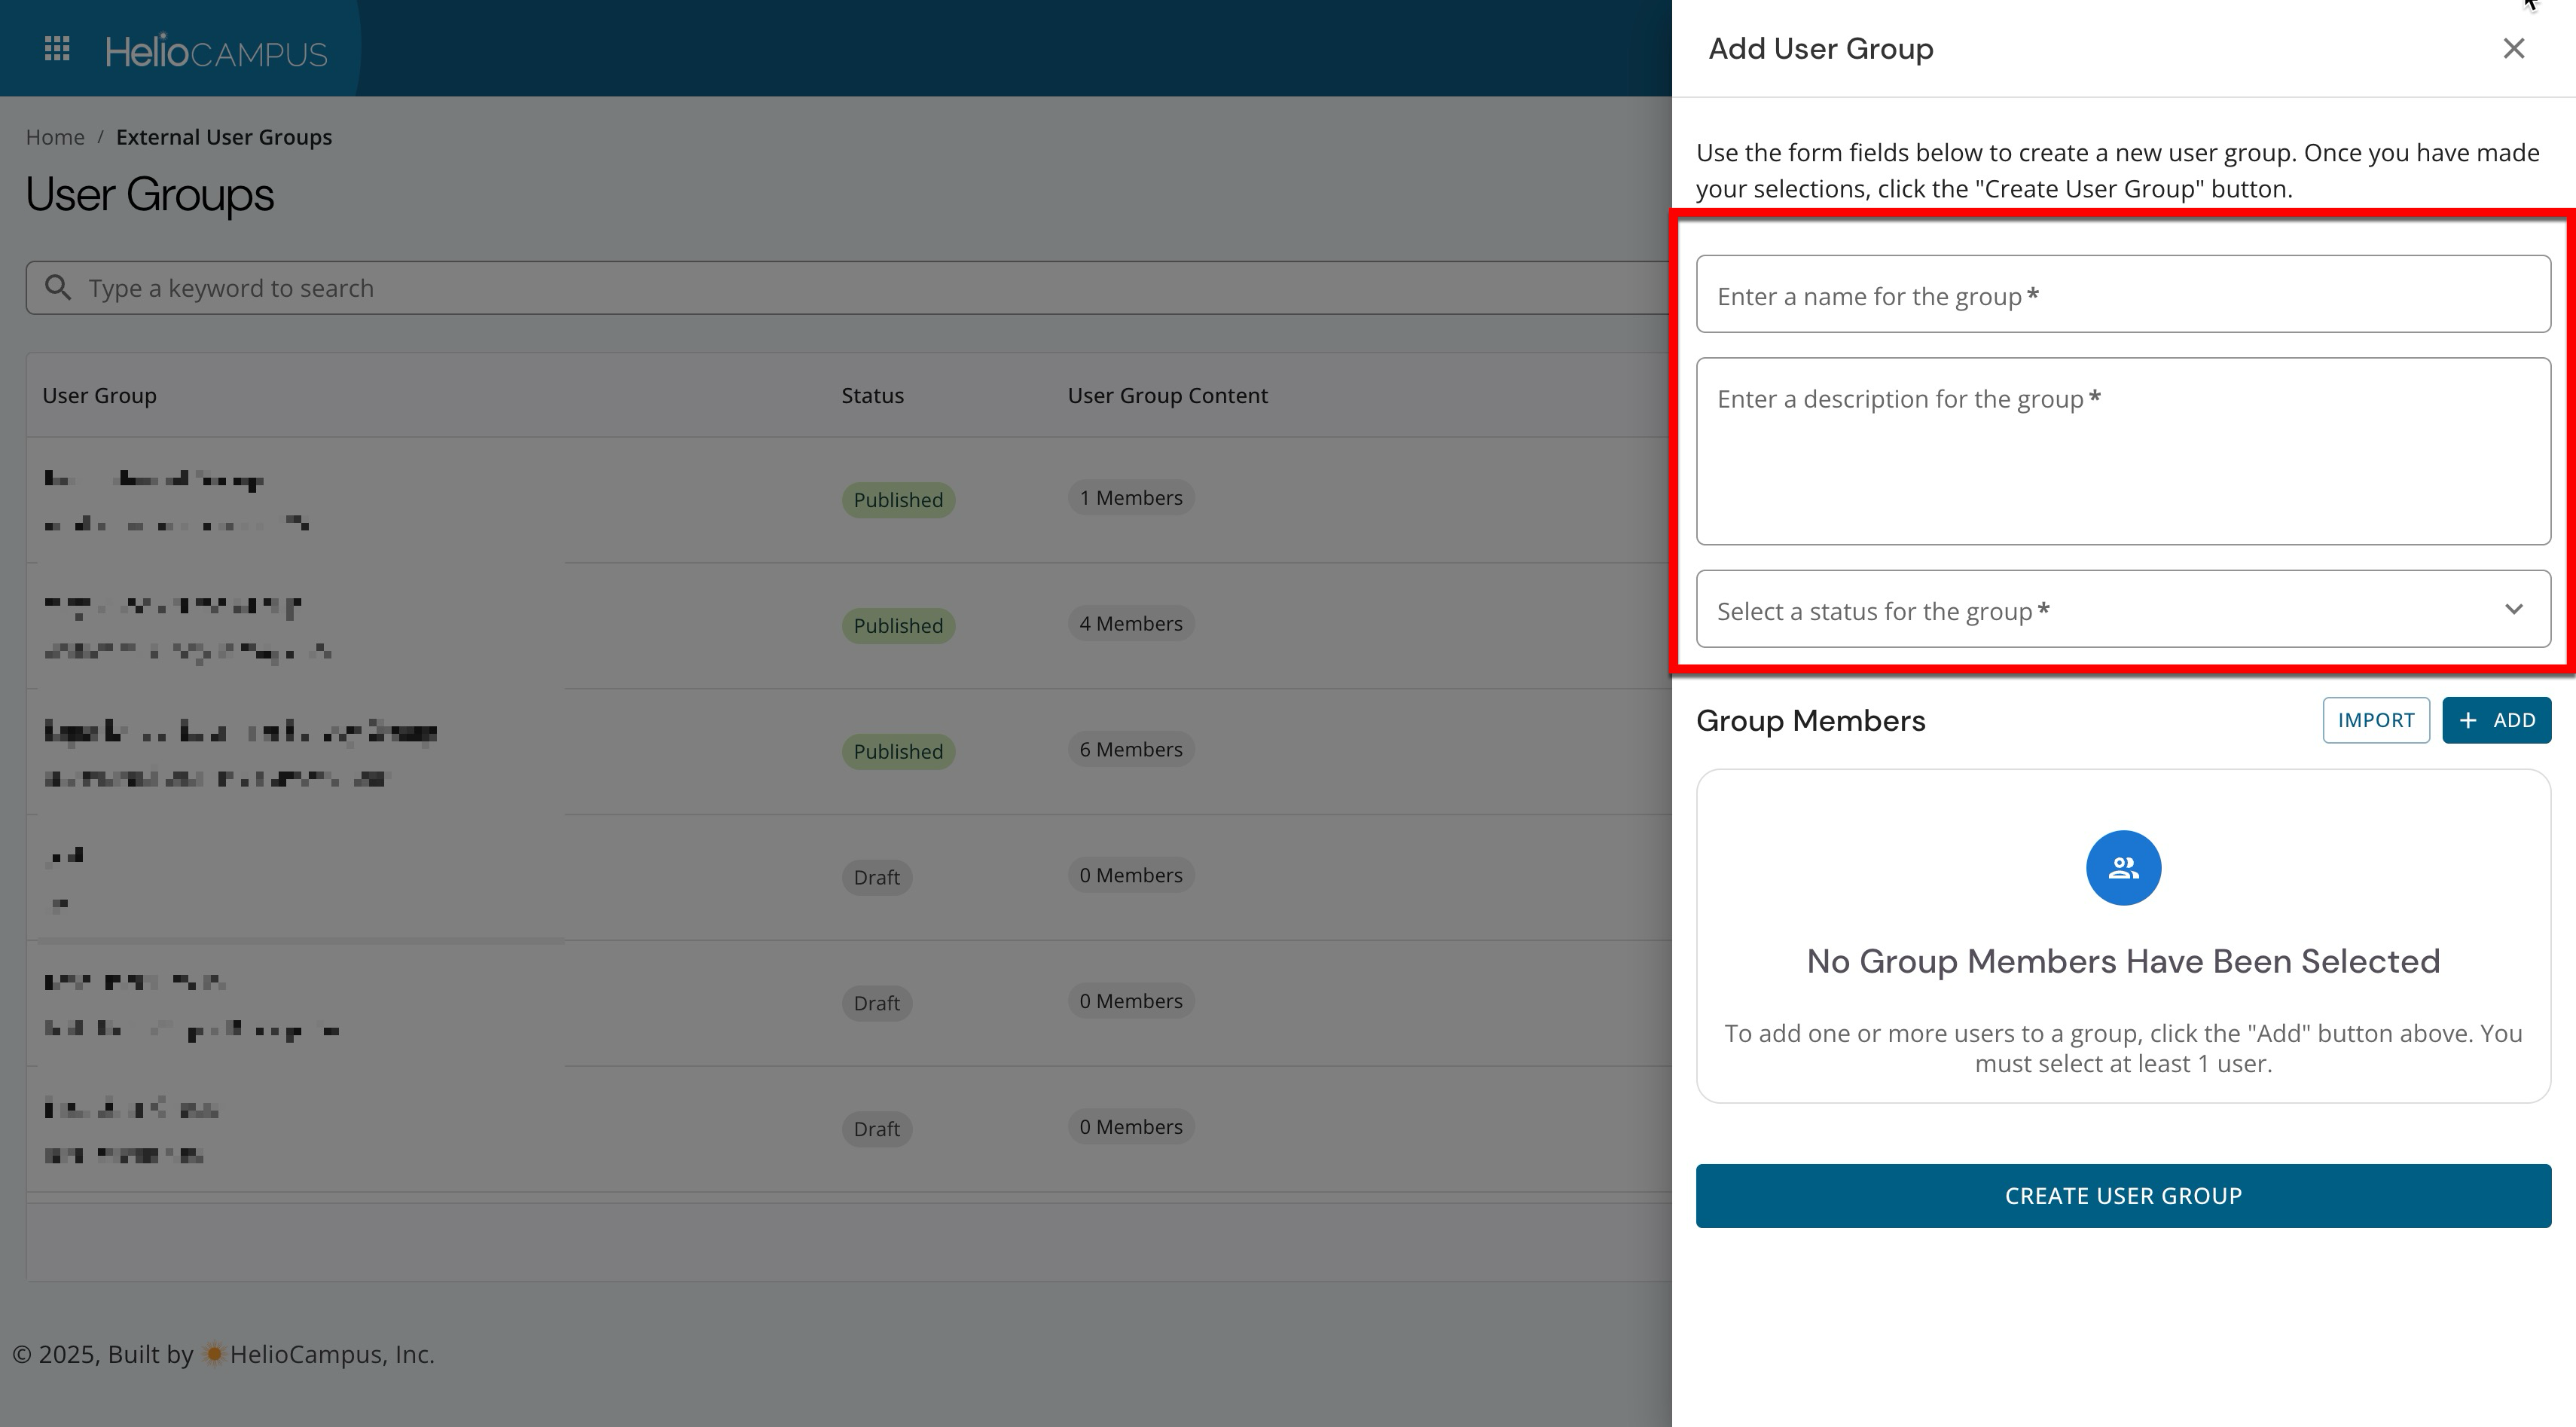The height and width of the screenshot is (1427, 2576).
Task: Click External User Groups breadcrumb
Action: click(224, 137)
